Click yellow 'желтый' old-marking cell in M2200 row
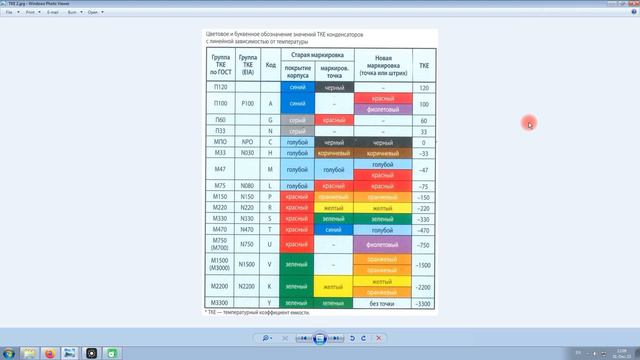This screenshot has width=640, height=360. (333, 287)
